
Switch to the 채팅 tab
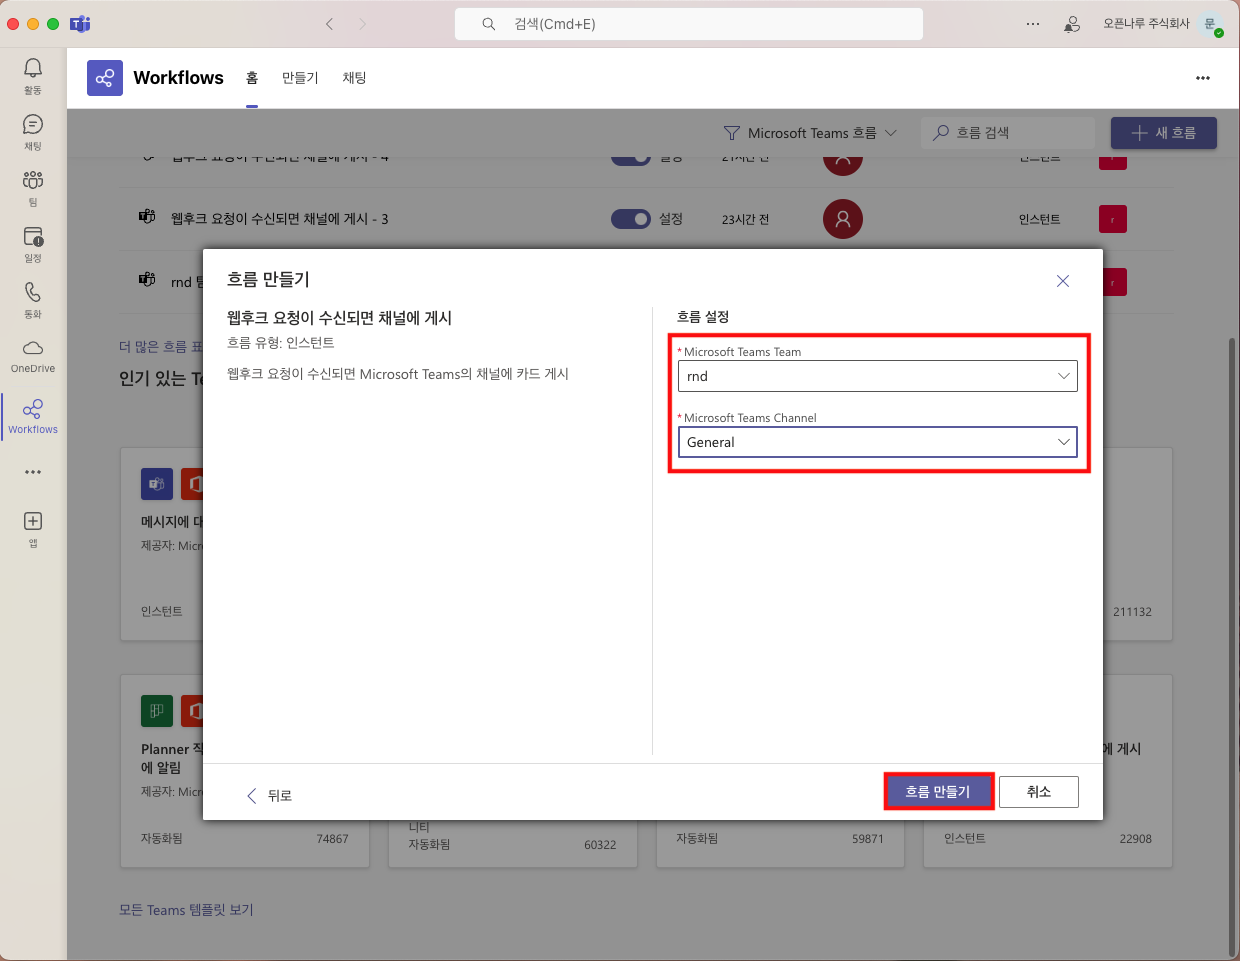[x=354, y=78]
